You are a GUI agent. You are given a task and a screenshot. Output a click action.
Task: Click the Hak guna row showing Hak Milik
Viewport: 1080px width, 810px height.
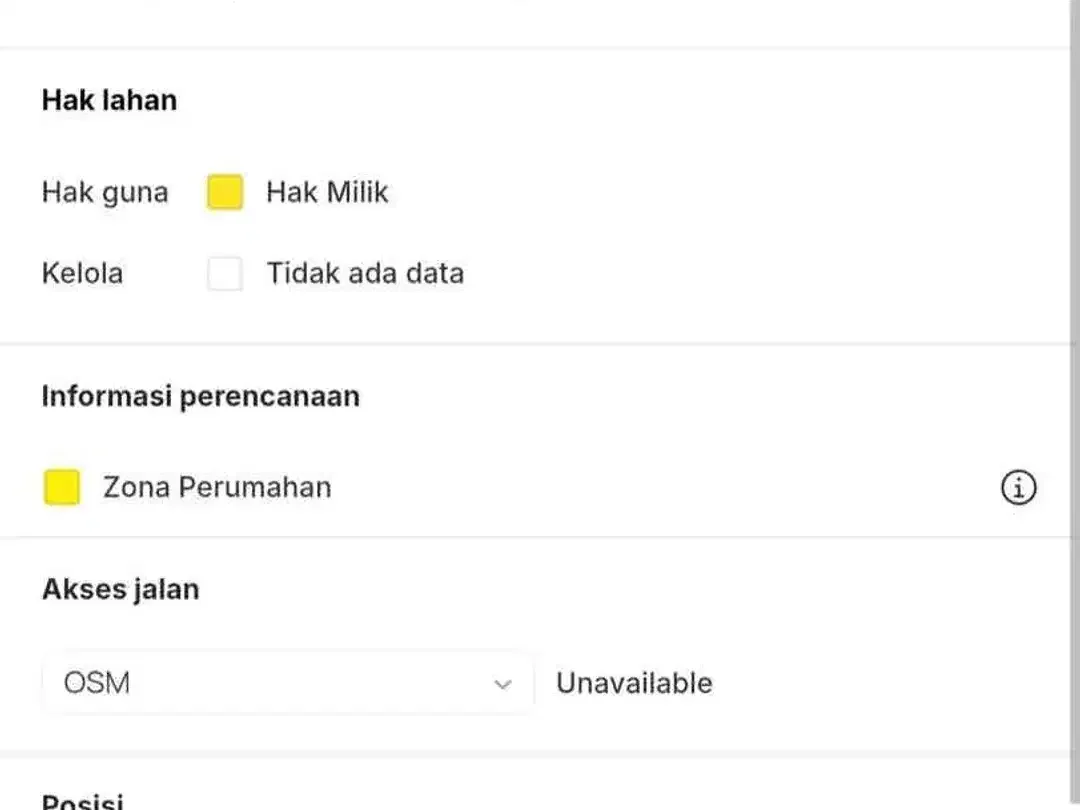tap(215, 192)
